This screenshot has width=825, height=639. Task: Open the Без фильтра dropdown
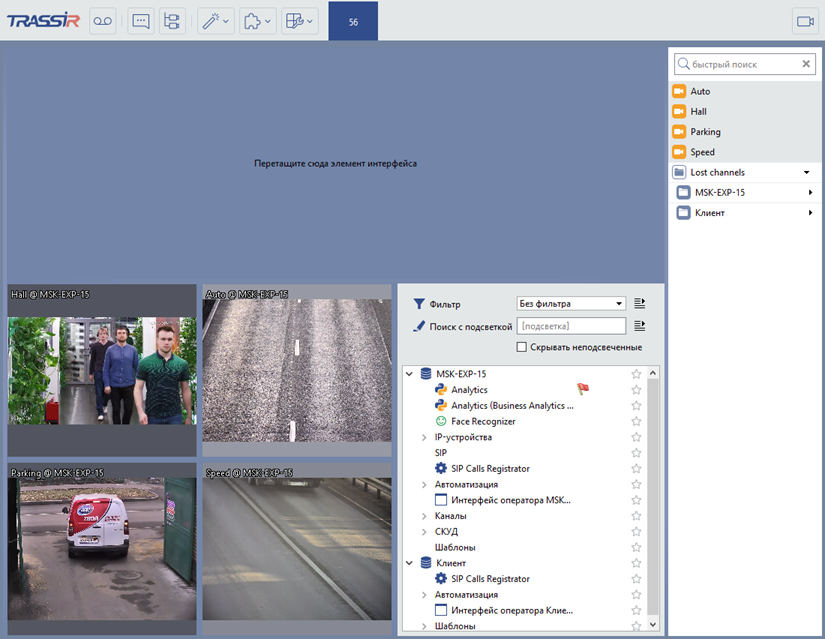click(570, 303)
